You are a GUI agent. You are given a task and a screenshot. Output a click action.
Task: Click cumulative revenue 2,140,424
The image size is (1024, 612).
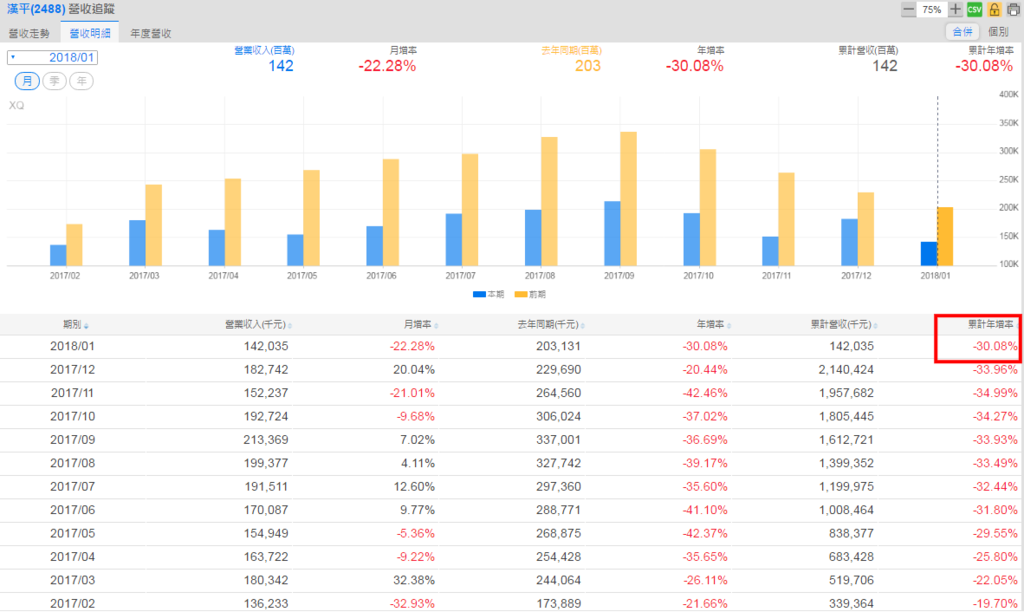(846, 370)
